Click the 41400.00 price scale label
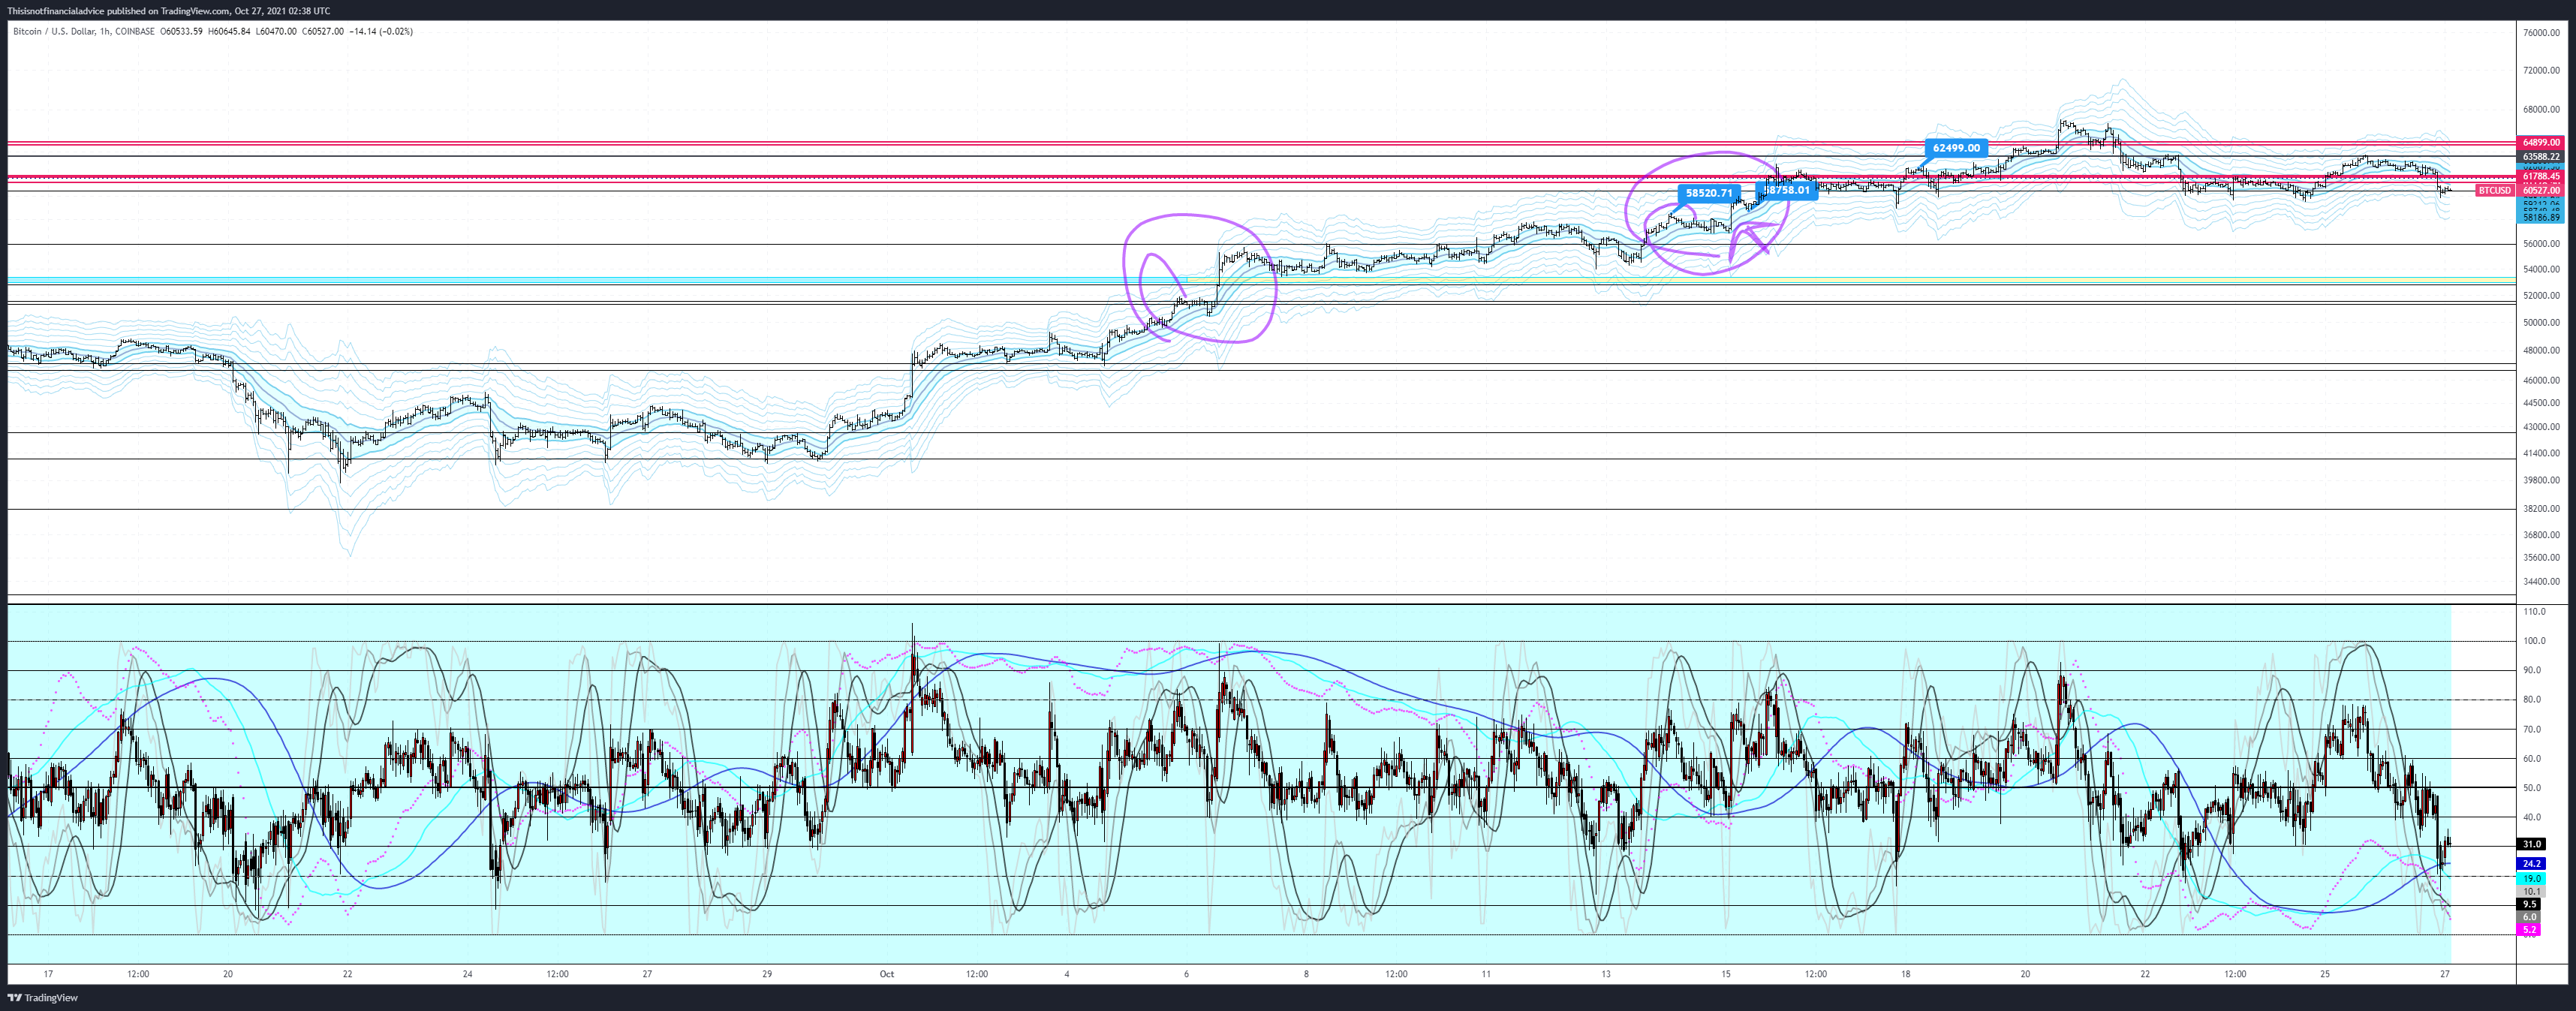Screen dimensions: 2576x1011 tap(2541, 454)
